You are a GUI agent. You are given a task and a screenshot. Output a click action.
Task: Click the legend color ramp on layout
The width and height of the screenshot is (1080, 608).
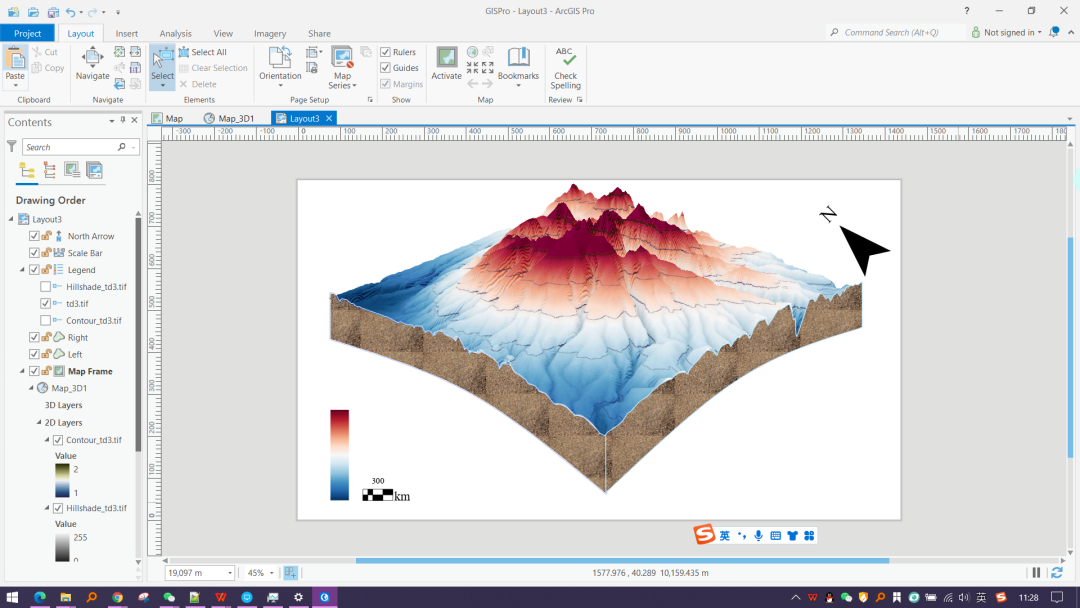pos(340,454)
